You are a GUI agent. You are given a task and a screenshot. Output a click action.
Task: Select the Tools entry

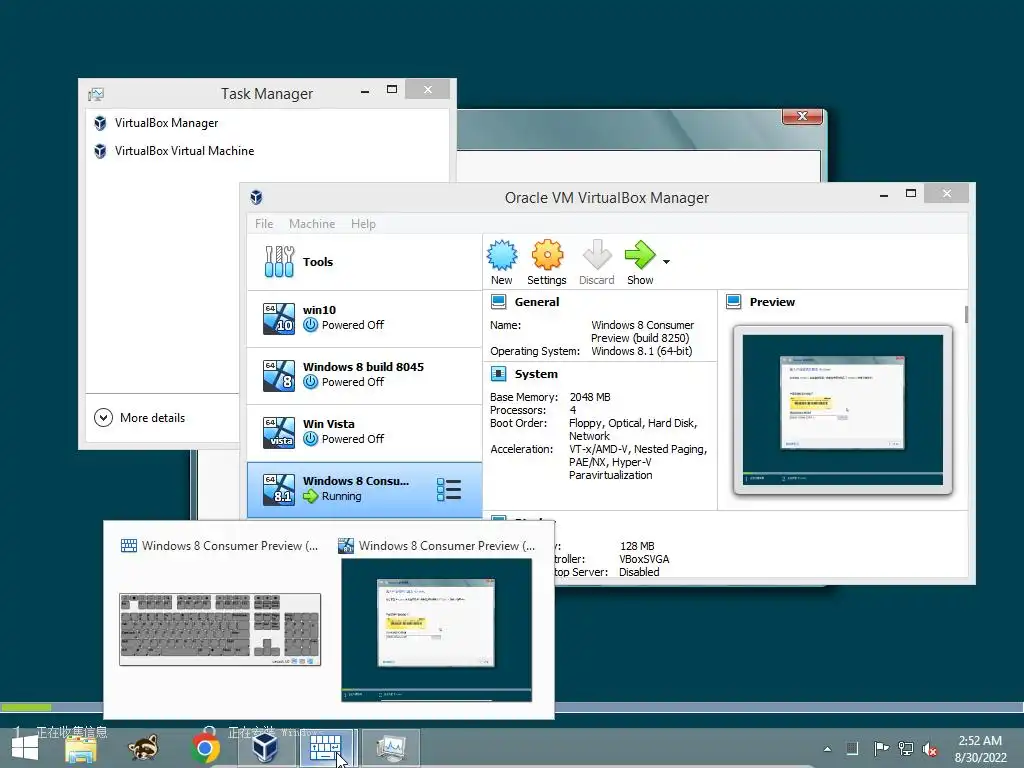[x=364, y=262]
